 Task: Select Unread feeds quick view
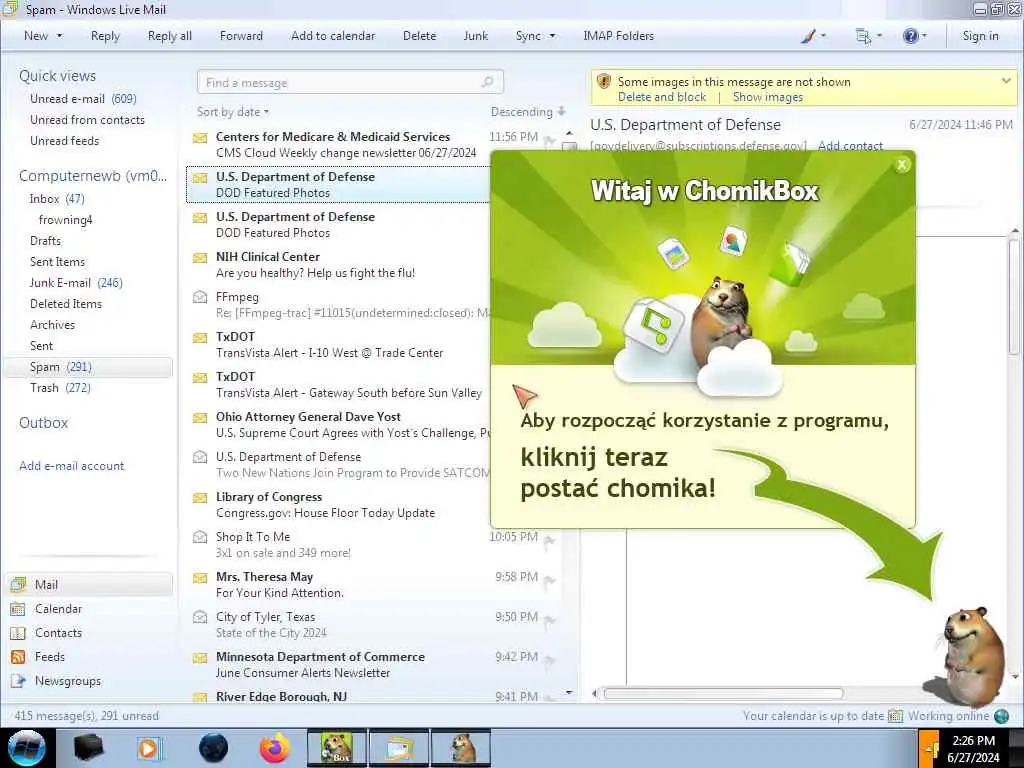tap(64, 140)
